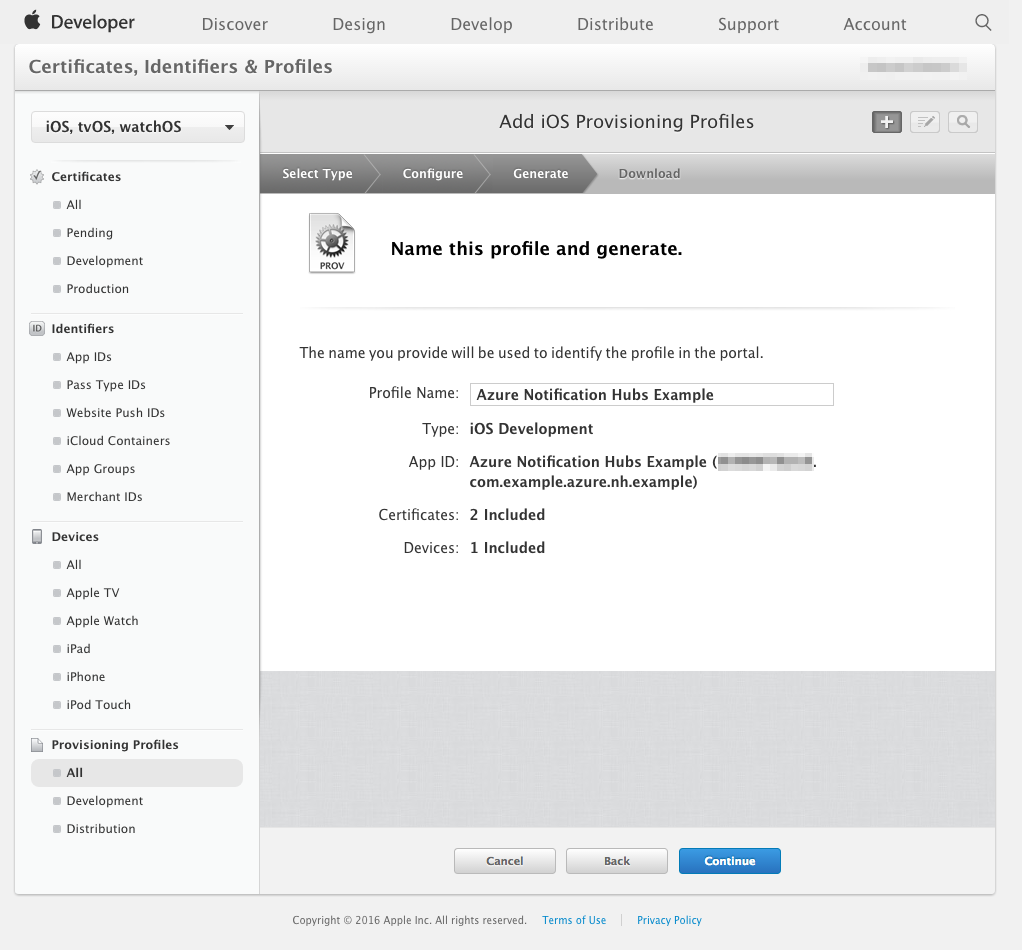Click the Cancel button
The image size is (1022, 950).
tap(504, 860)
